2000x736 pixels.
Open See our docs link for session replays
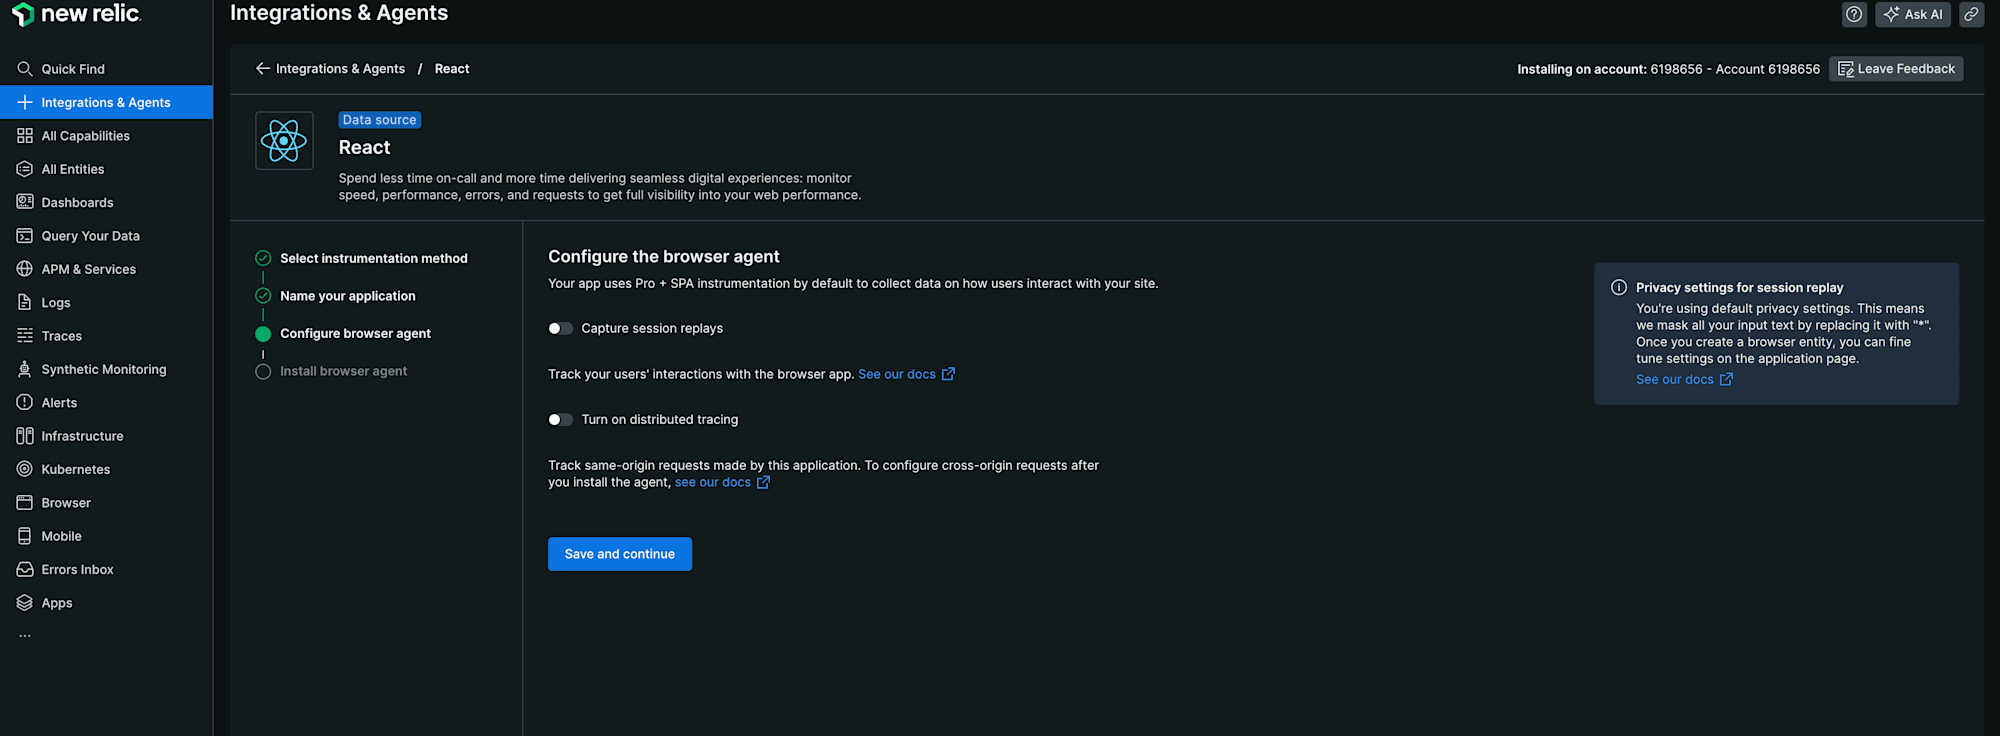(906, 374)
